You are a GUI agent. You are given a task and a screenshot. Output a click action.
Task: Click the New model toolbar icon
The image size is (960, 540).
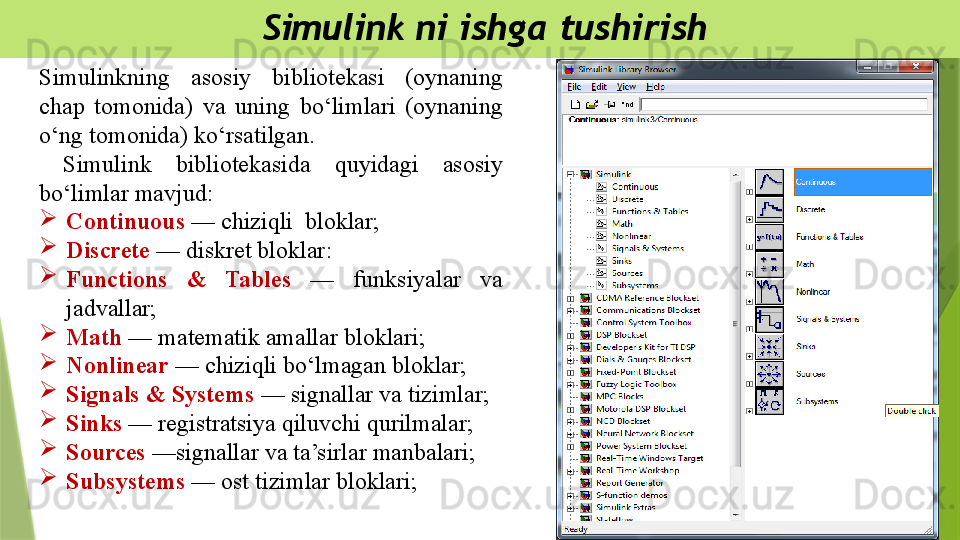(x=575, y=104)
